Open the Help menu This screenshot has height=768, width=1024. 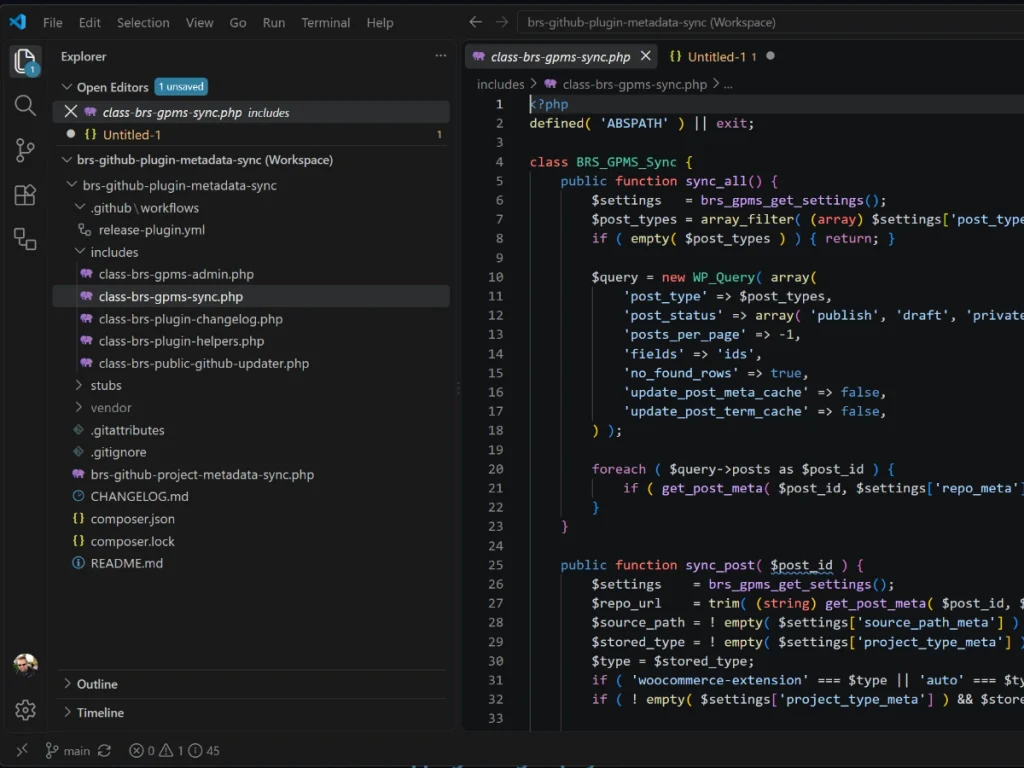pyautogui.click(x=379, y=23)
